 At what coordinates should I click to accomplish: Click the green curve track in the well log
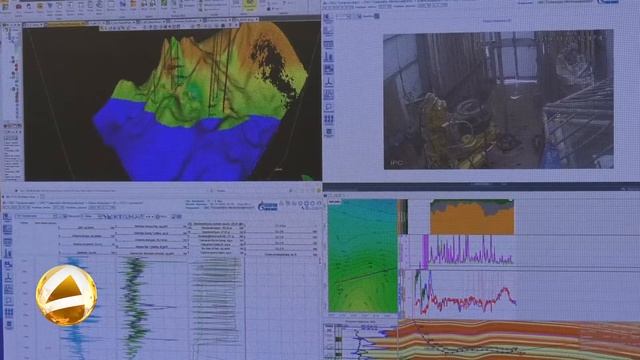pos(135,308)
